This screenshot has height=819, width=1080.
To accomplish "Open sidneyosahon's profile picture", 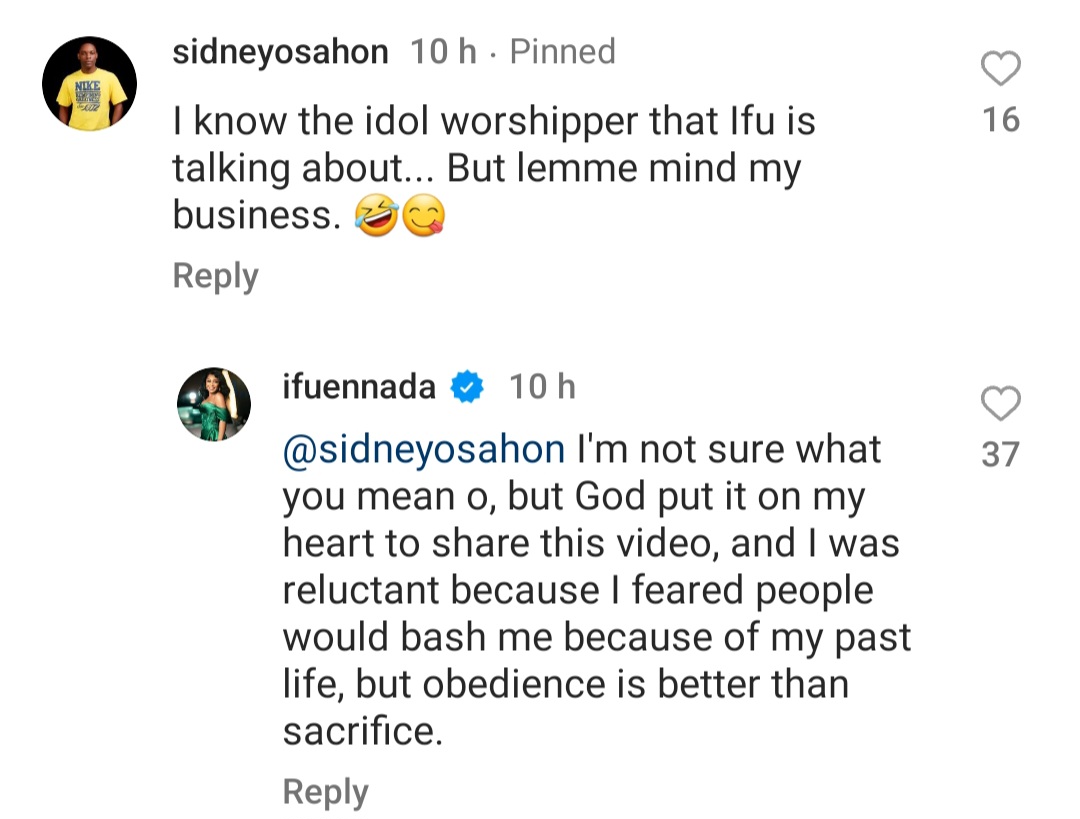I will coord(89,84).
